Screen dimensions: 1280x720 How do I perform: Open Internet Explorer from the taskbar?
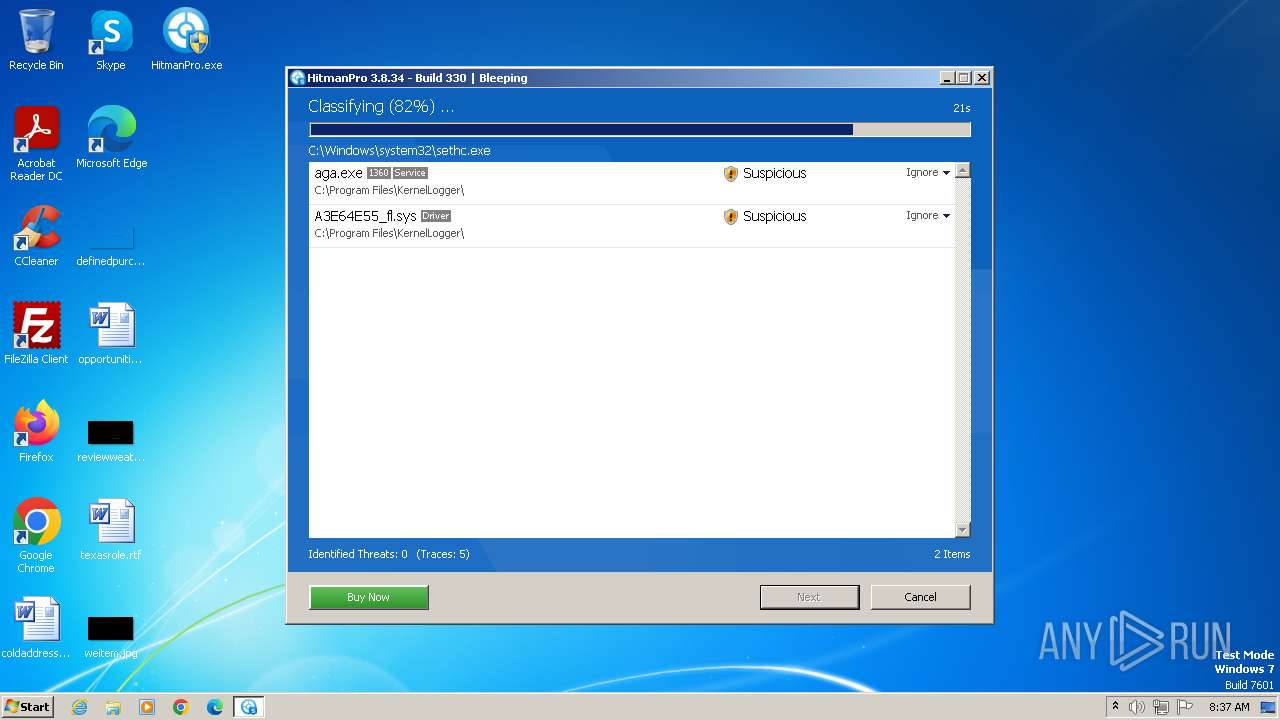point(79,707)
